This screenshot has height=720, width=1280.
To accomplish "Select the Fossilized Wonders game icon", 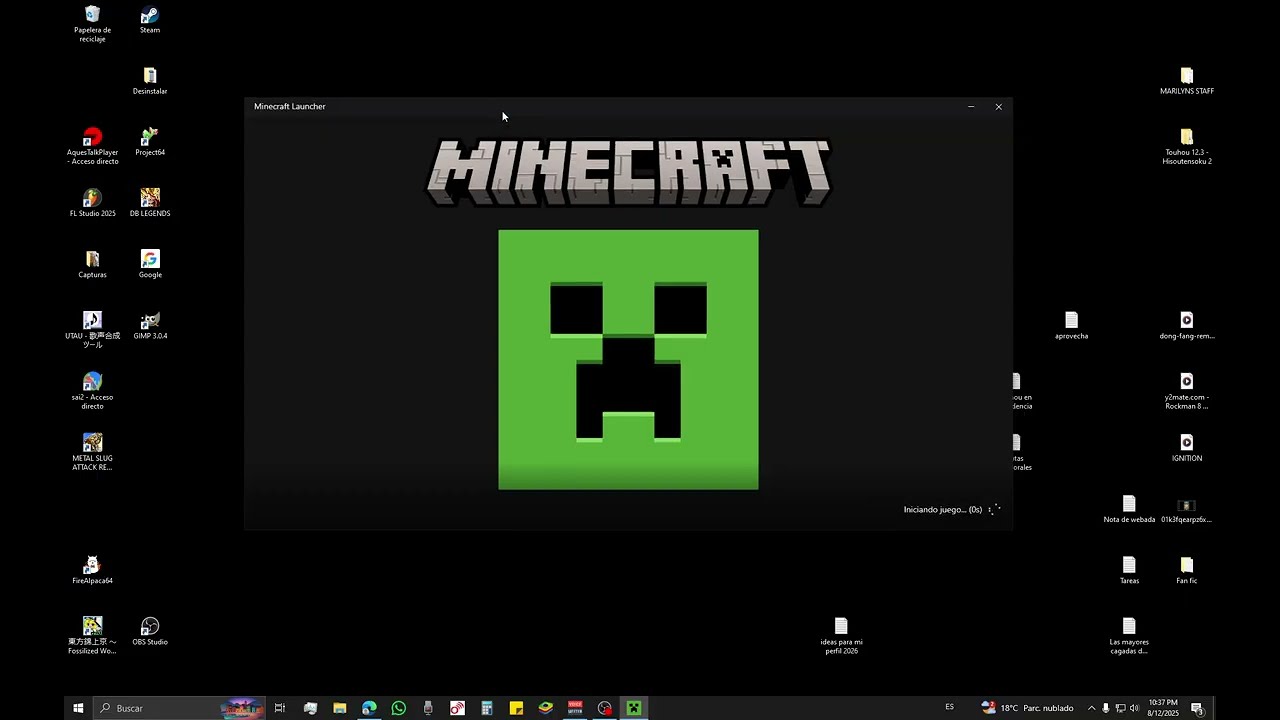I will pos(92,636).
